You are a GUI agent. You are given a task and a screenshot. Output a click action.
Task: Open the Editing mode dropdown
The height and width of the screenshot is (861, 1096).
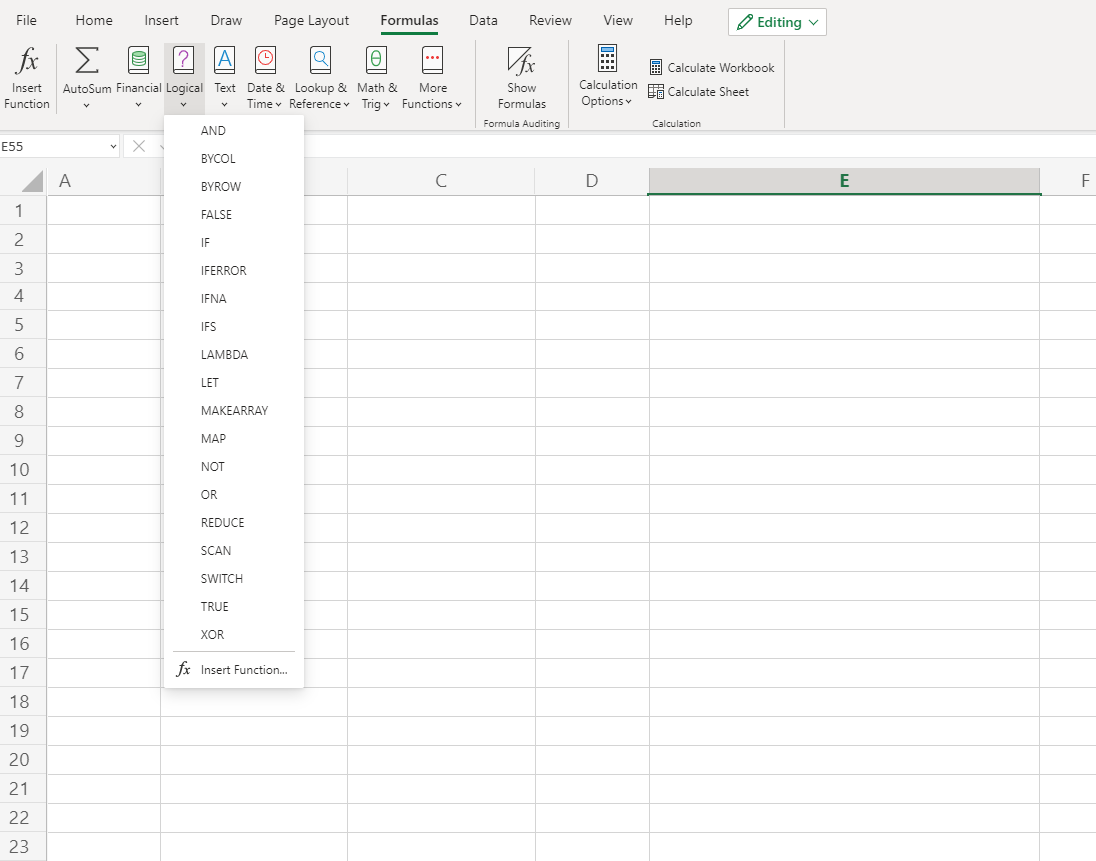point(777,22)
